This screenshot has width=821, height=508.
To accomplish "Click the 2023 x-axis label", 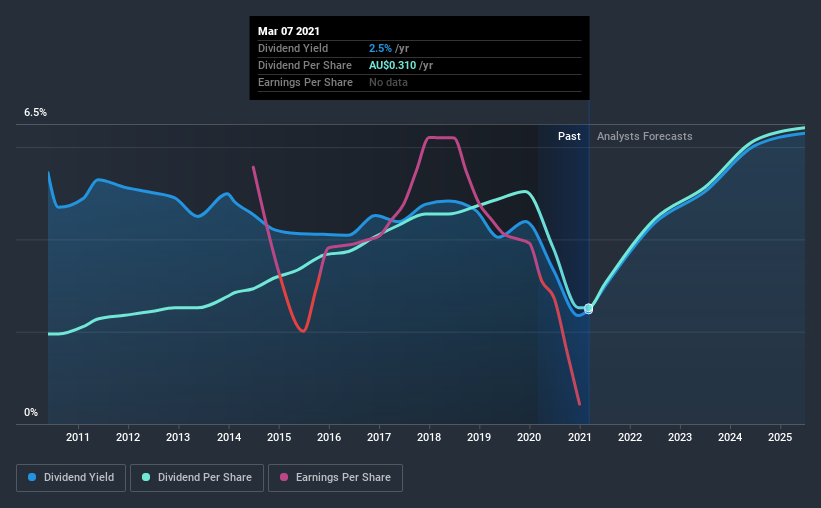I will pyautogui.click(x=680, y=437).
